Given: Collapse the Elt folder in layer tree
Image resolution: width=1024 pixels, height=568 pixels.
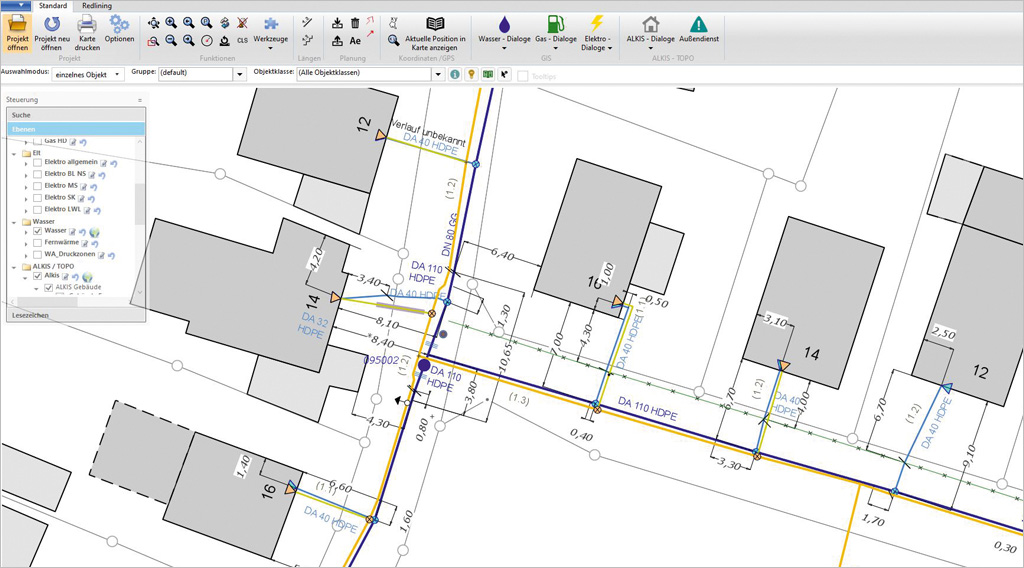Looking at the screenshot, I should (14, 153).
